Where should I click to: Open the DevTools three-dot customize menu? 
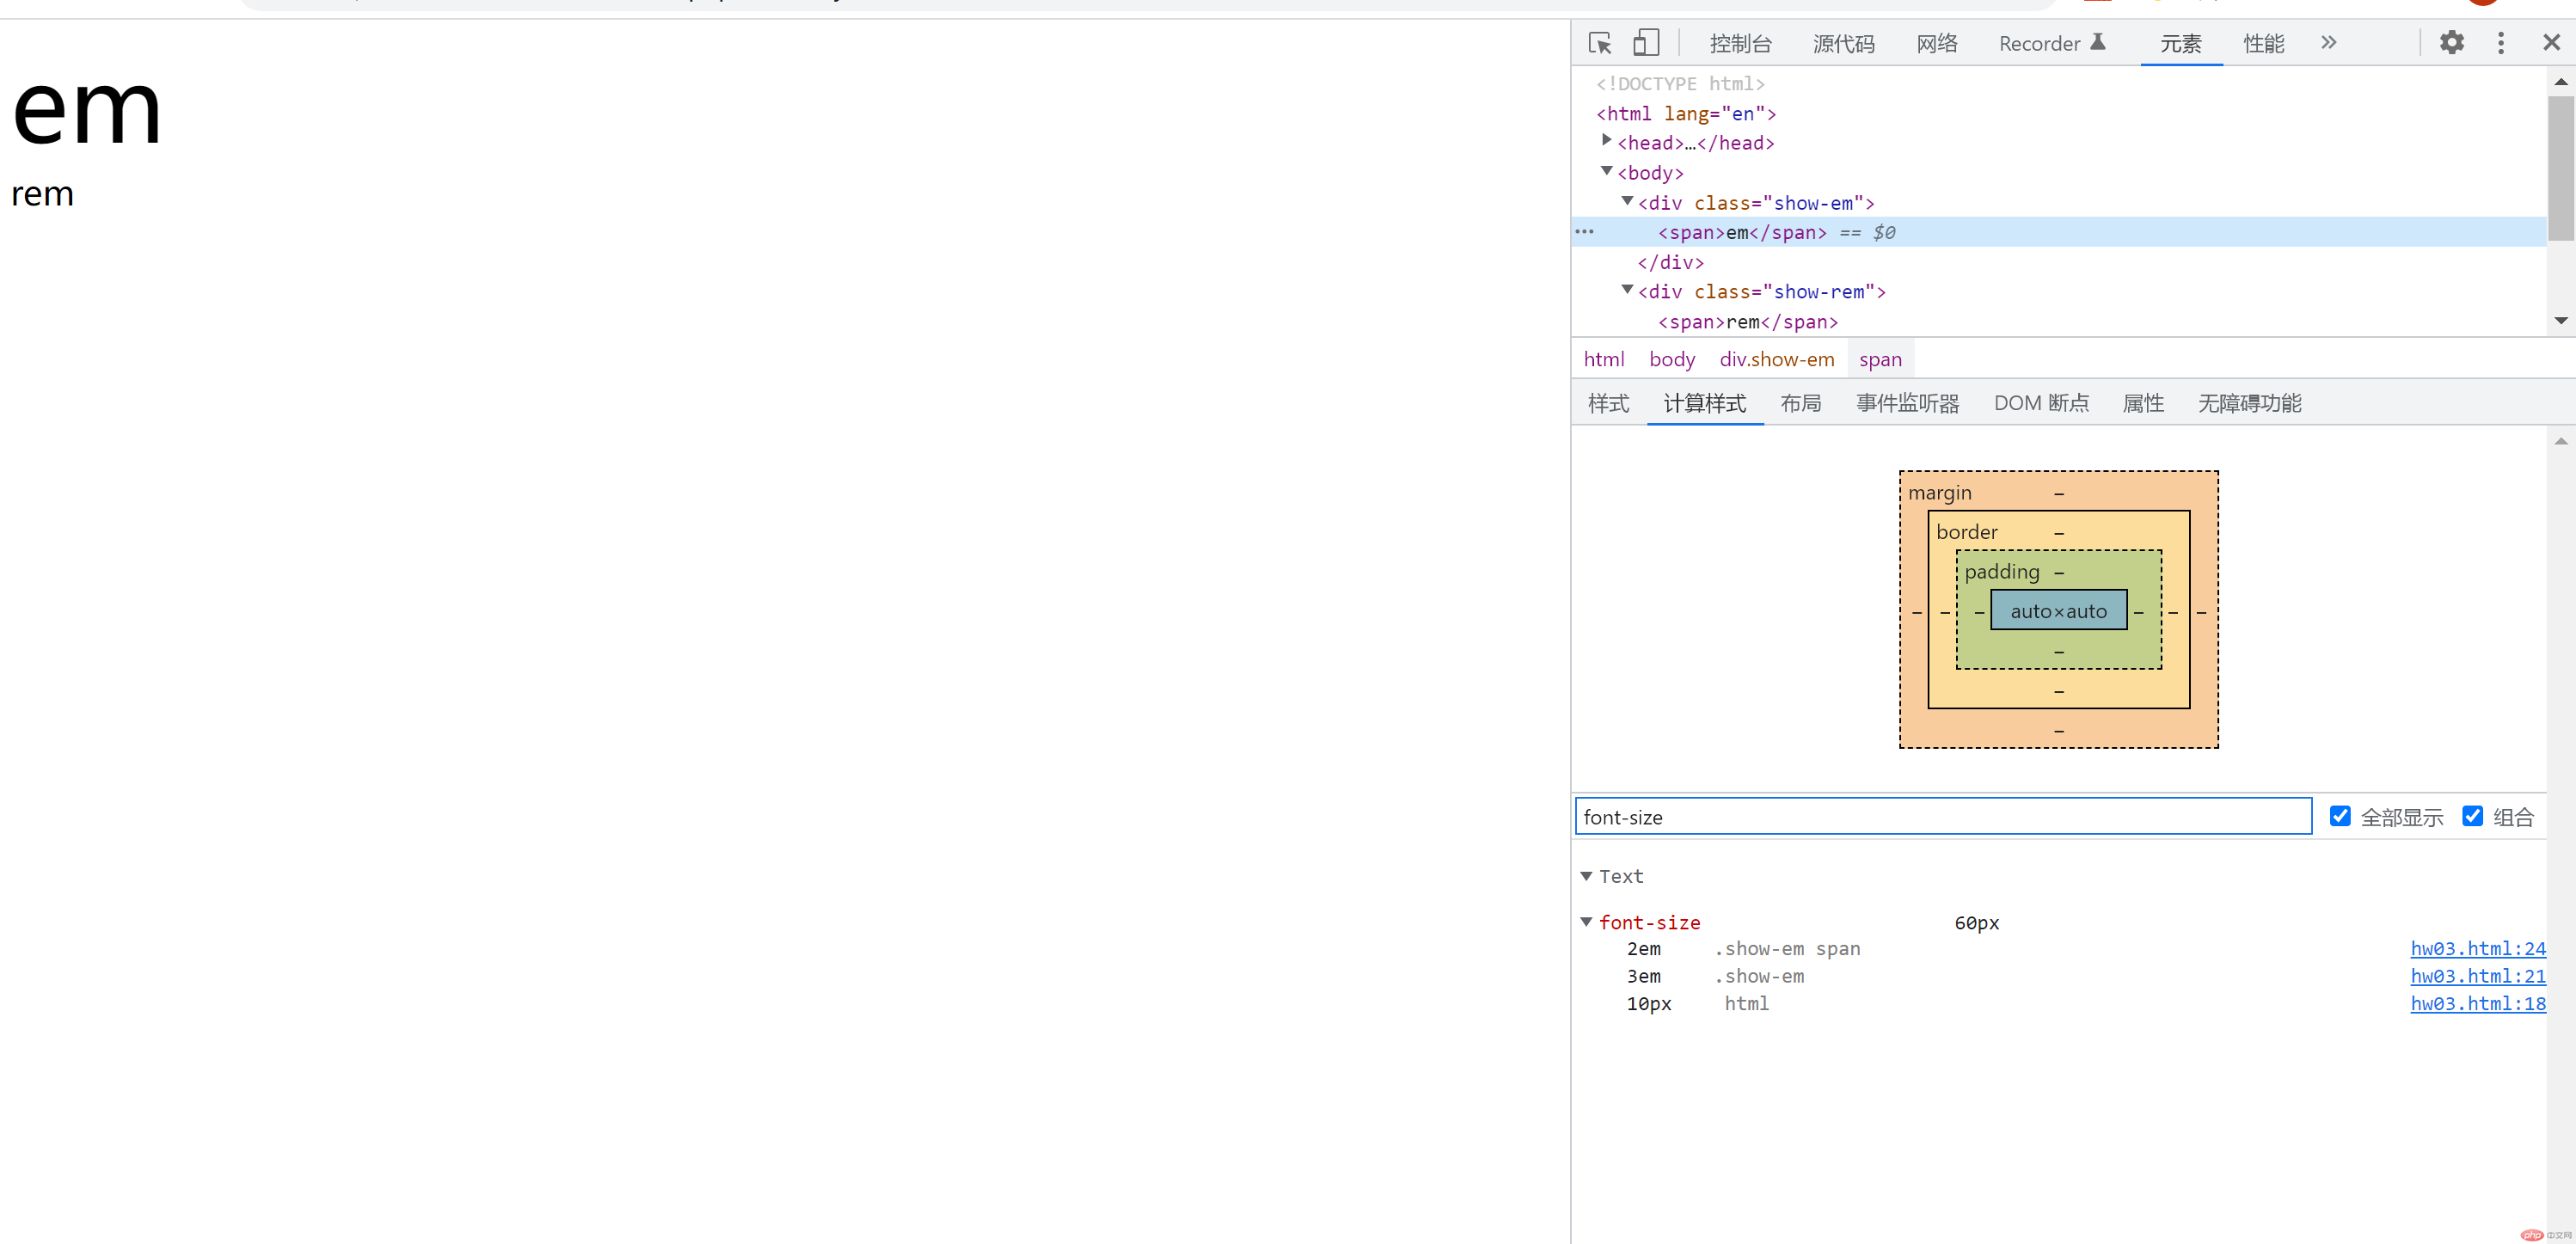[2501, 42]
